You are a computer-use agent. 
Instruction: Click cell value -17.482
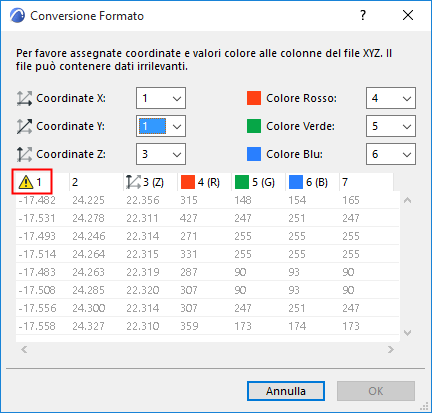(x=37, y=200)
